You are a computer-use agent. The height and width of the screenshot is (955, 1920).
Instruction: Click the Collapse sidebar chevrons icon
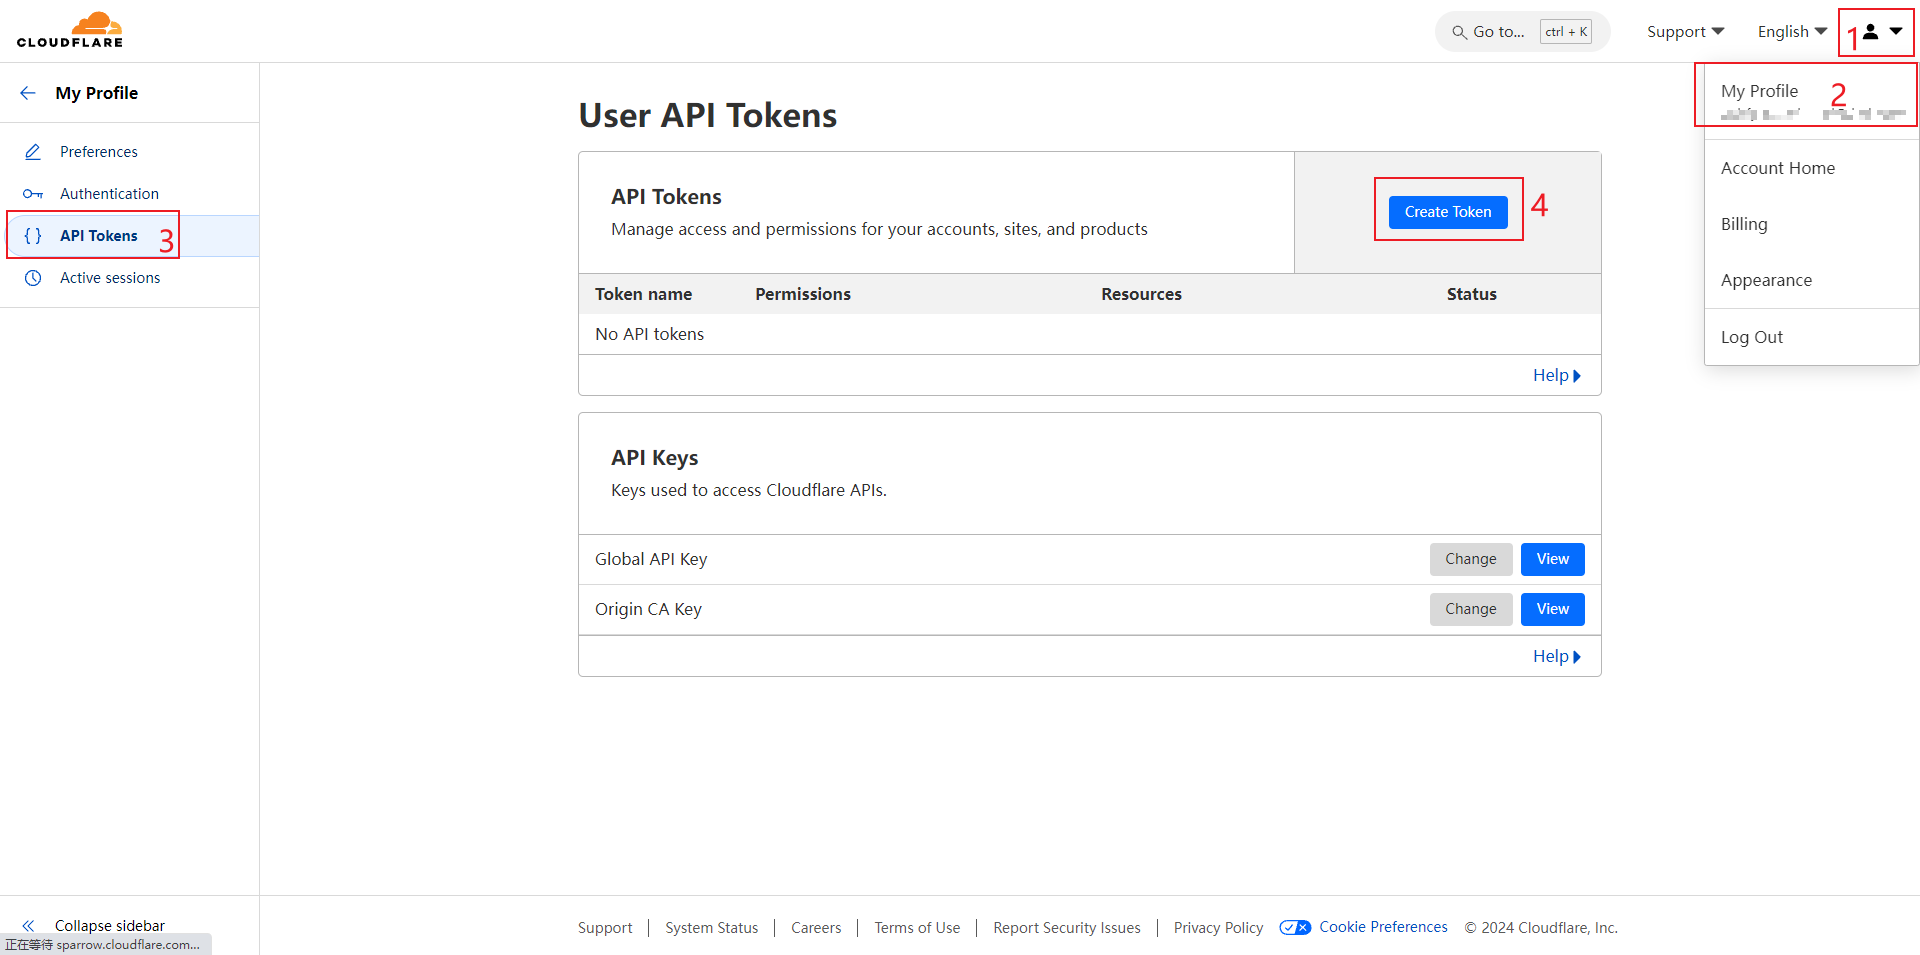coord(28,926)
